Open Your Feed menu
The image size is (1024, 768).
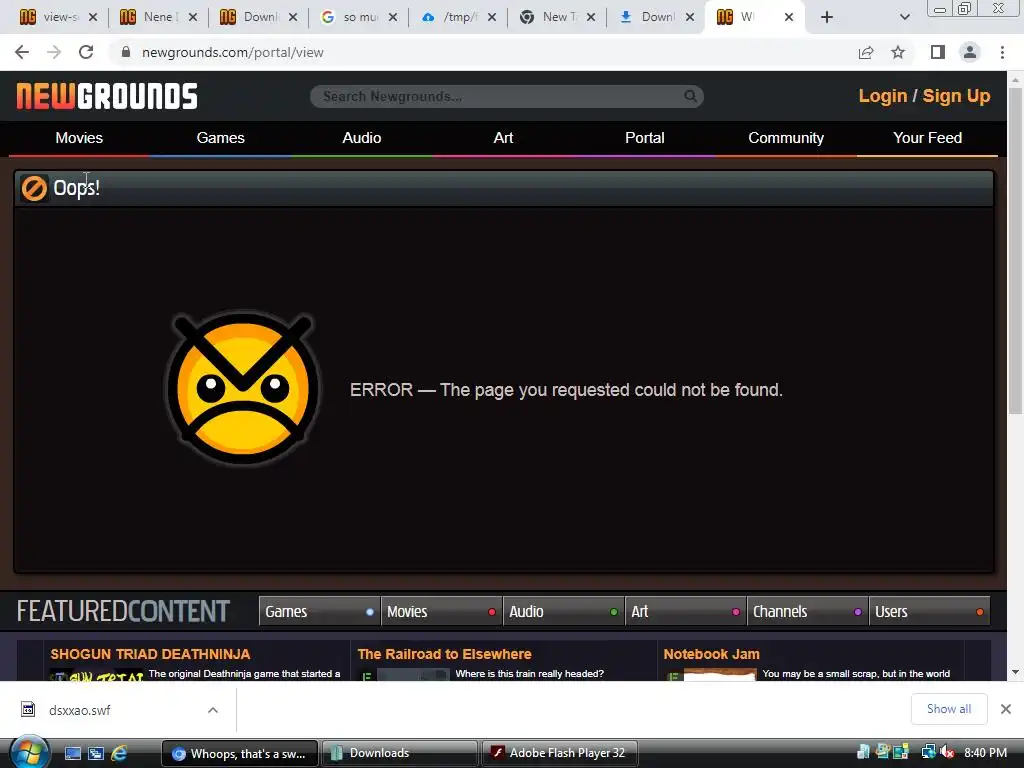coord(927,138)
